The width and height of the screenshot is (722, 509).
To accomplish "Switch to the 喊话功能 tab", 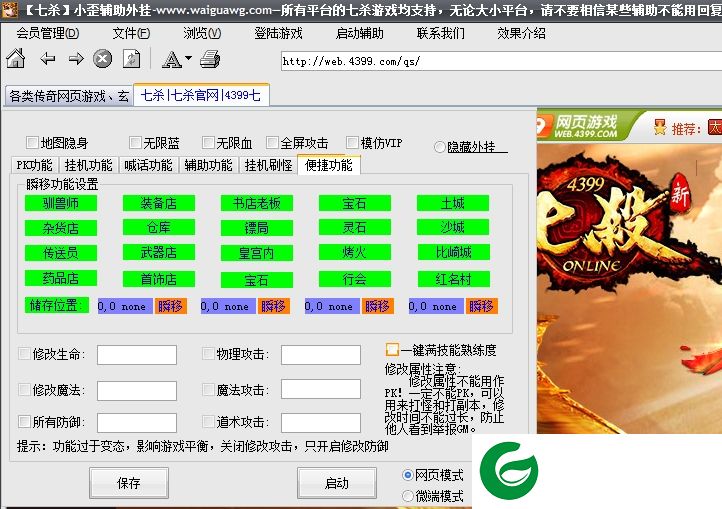I will pos(148,165).
